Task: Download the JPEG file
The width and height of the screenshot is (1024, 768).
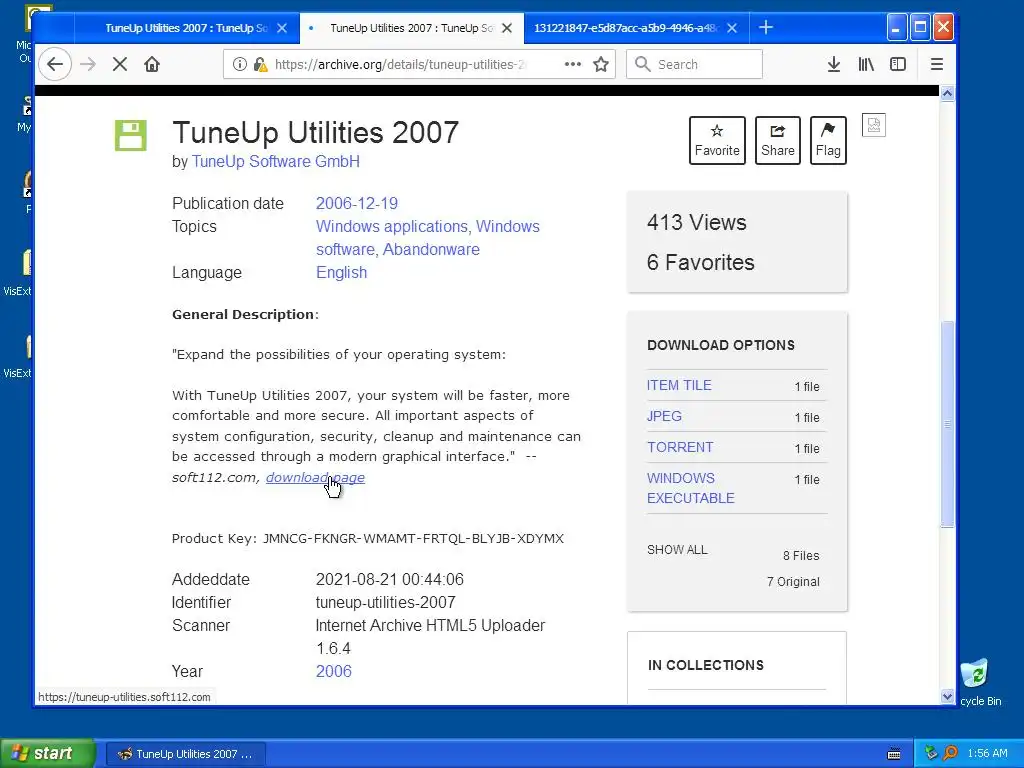Action: point(664,416)
